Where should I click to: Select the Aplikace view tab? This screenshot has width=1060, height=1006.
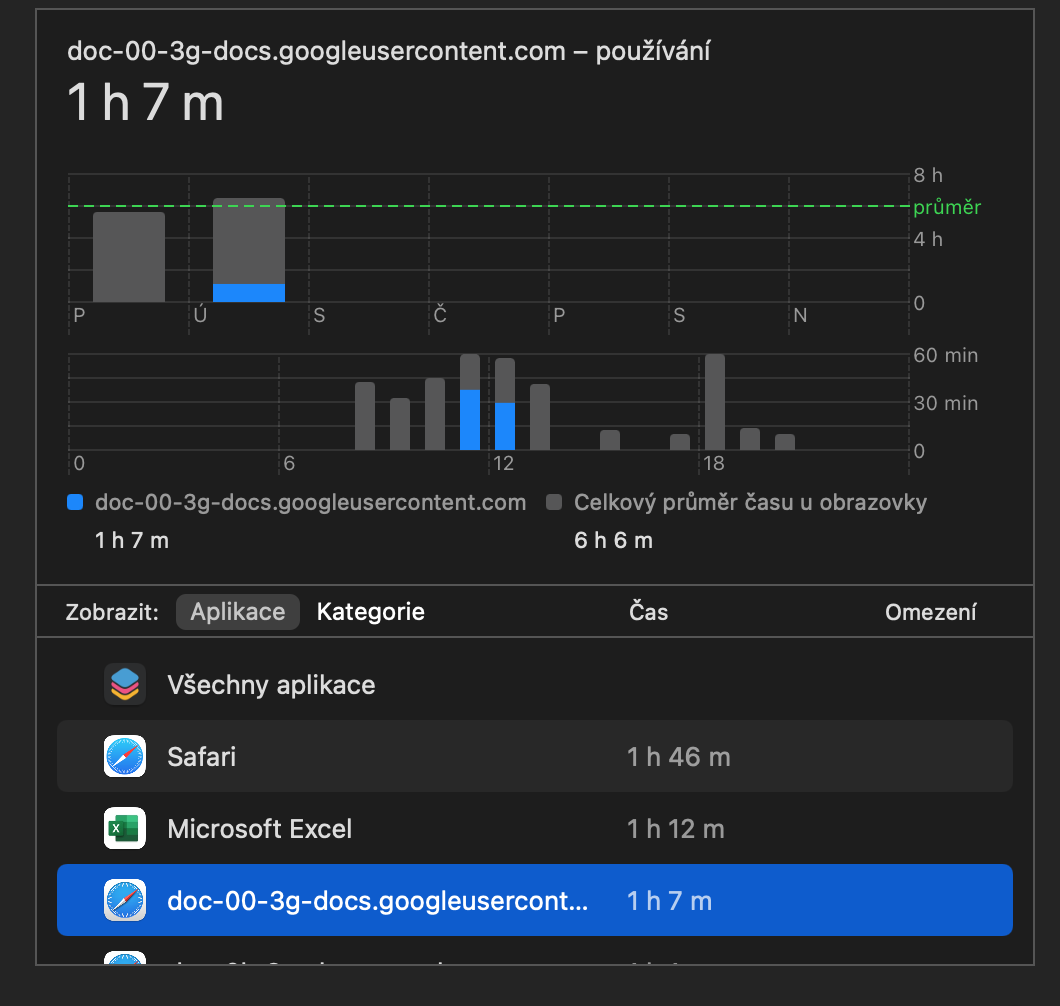pos(237,612)
